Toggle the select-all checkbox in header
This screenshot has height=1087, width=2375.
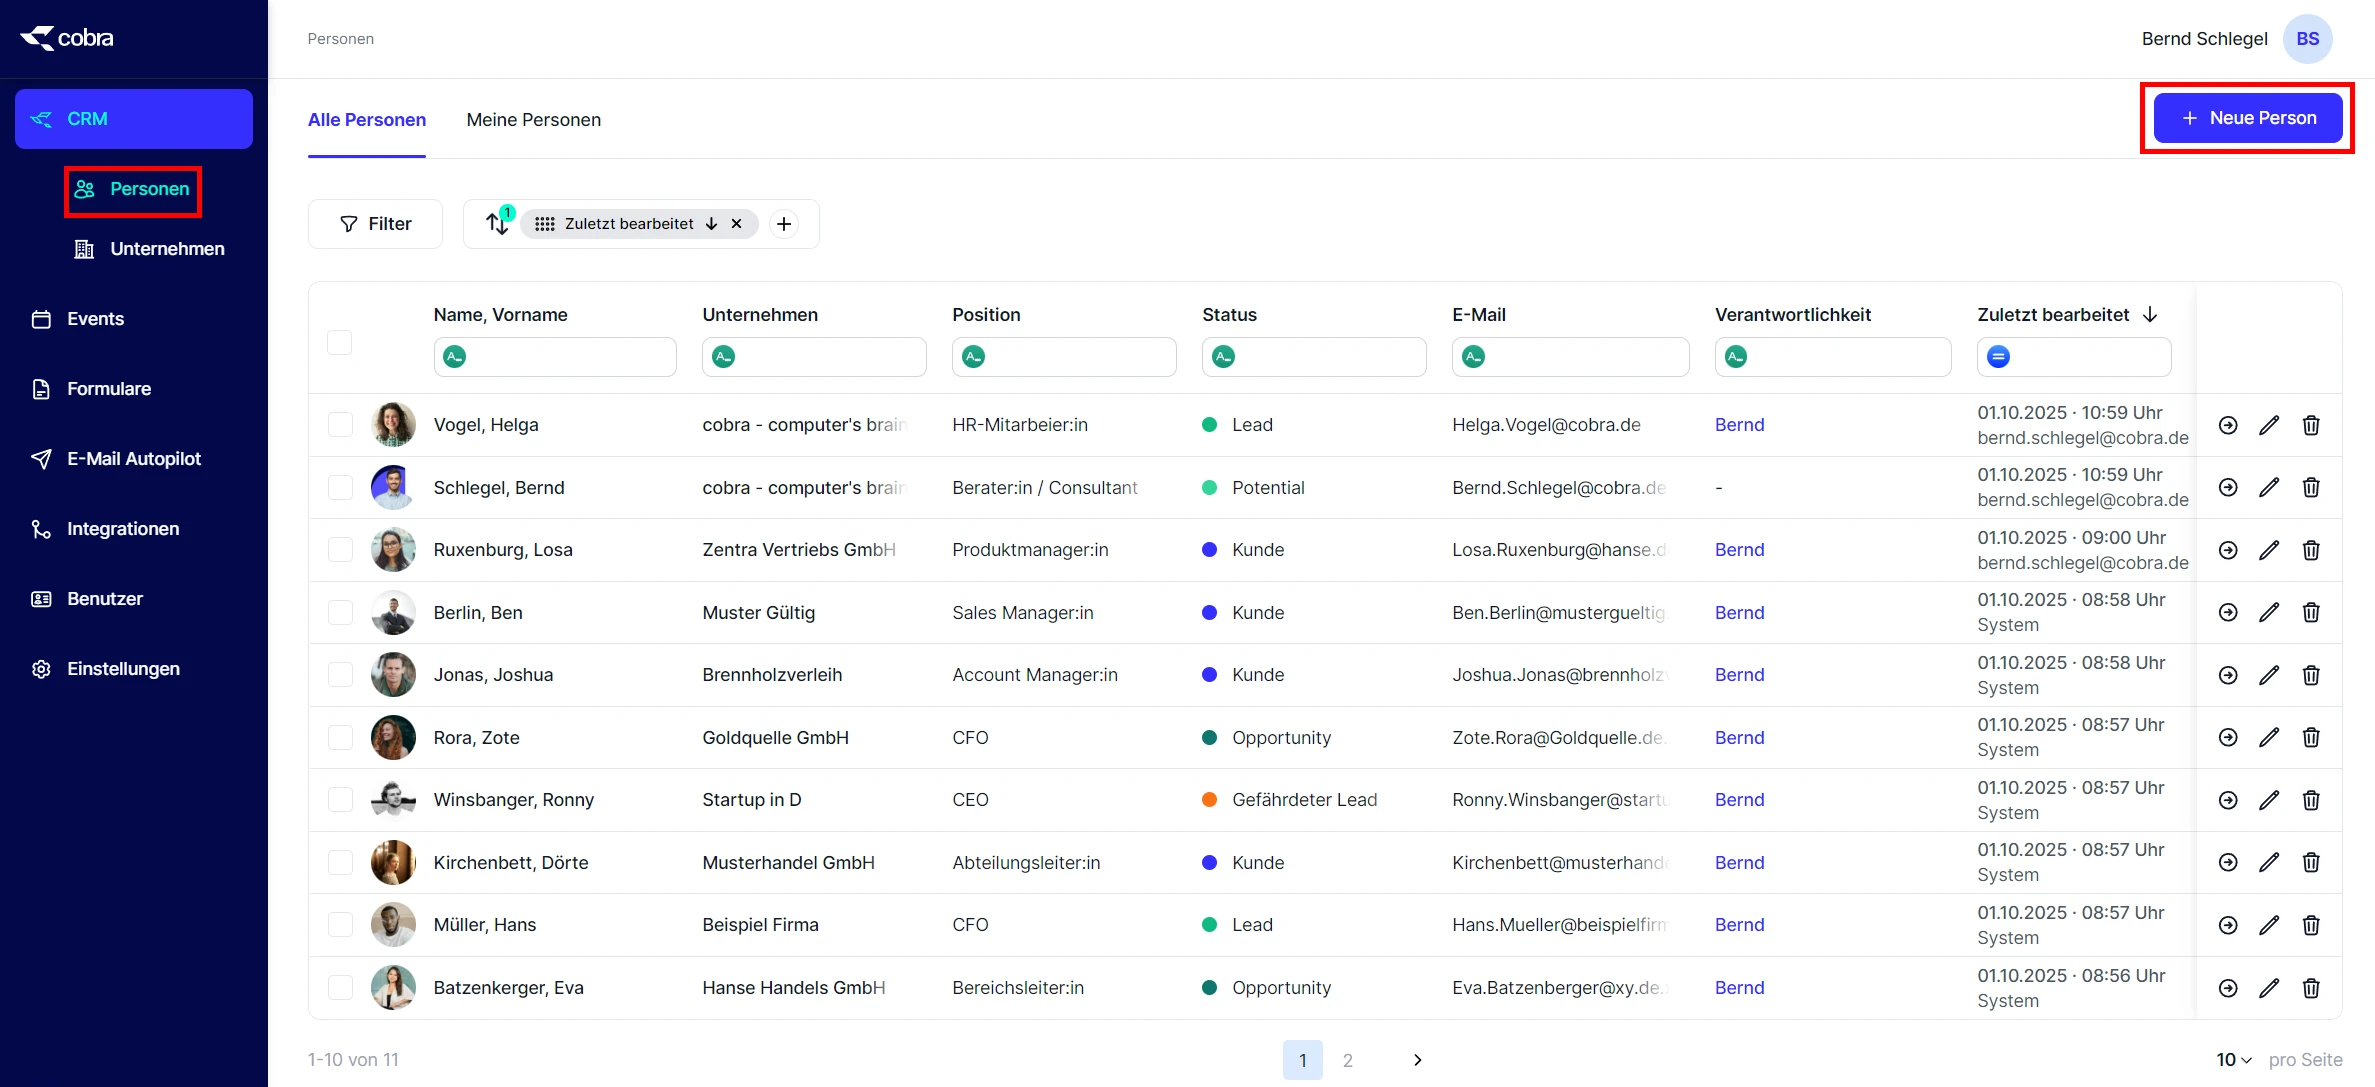click(340, 342)
